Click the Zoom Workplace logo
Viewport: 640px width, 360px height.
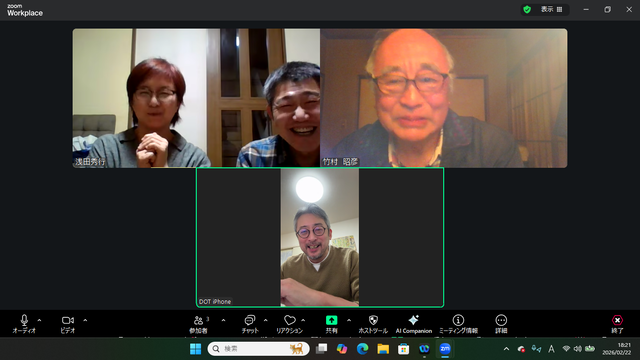click(x=25, y=10)
